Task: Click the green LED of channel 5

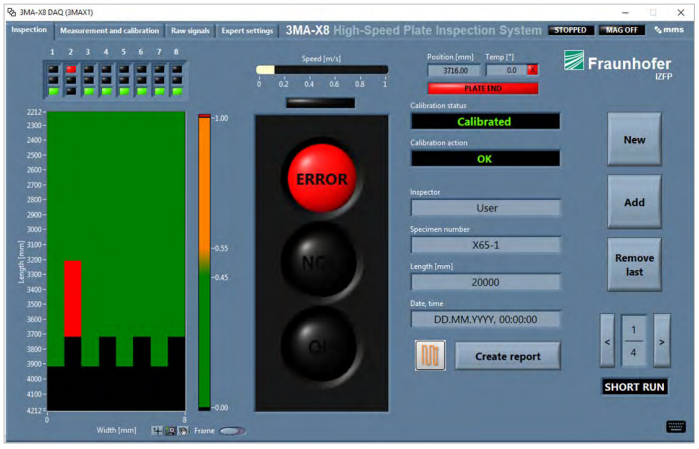Action: (x=124, y=91)
